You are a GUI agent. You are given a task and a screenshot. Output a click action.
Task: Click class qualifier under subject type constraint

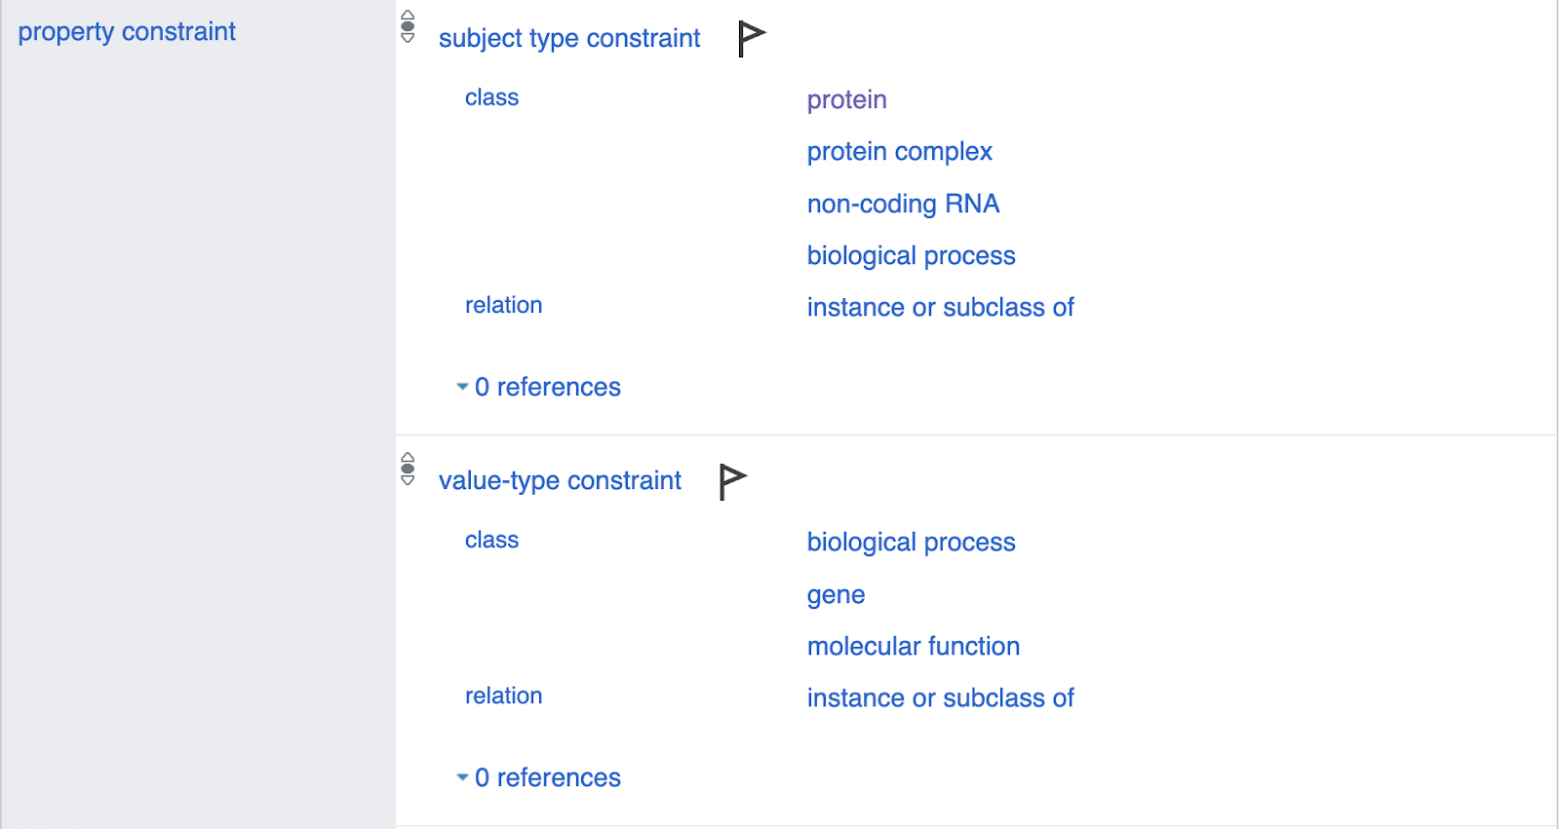click(492, 98)
